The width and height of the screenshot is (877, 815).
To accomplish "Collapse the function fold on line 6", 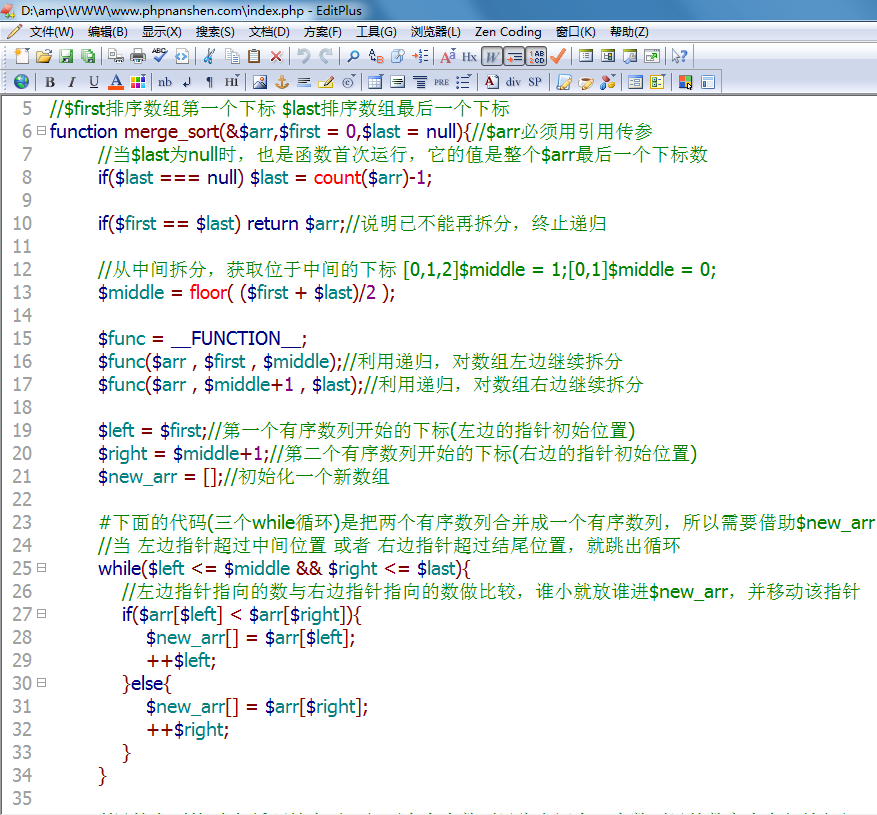I will point(41,131).
